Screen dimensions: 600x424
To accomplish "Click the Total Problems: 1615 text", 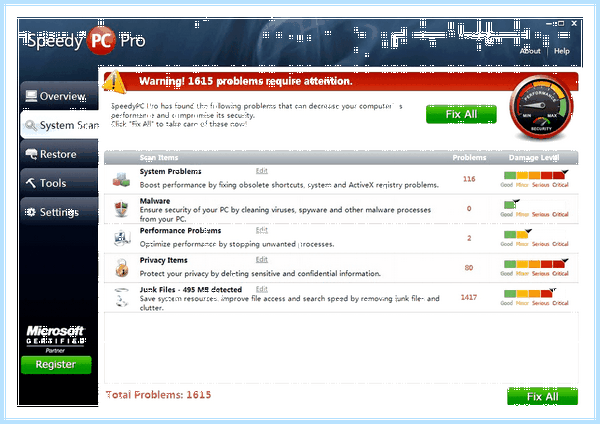I will 158,395.
